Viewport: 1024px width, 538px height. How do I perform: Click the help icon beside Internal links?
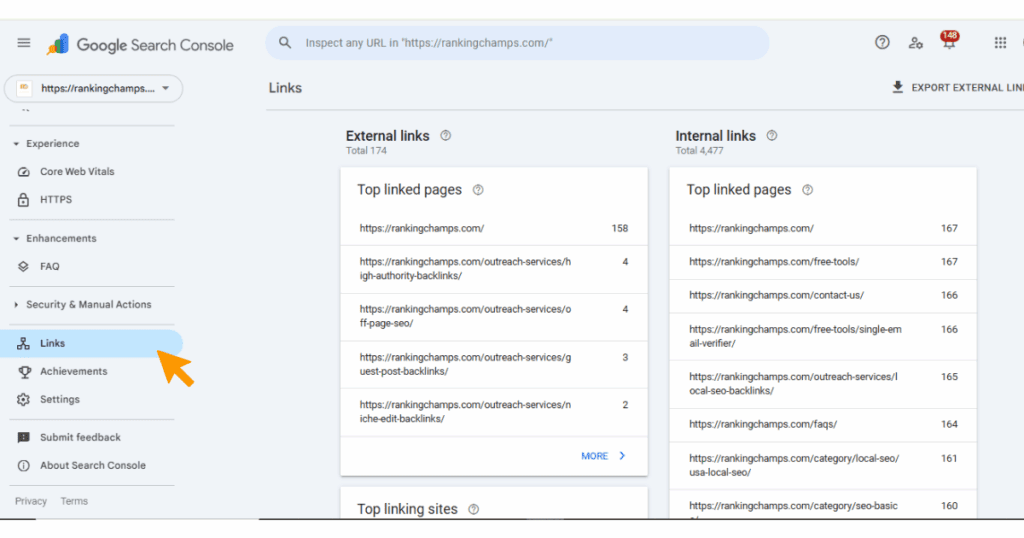pyautogui.click(x=771, y=136)
